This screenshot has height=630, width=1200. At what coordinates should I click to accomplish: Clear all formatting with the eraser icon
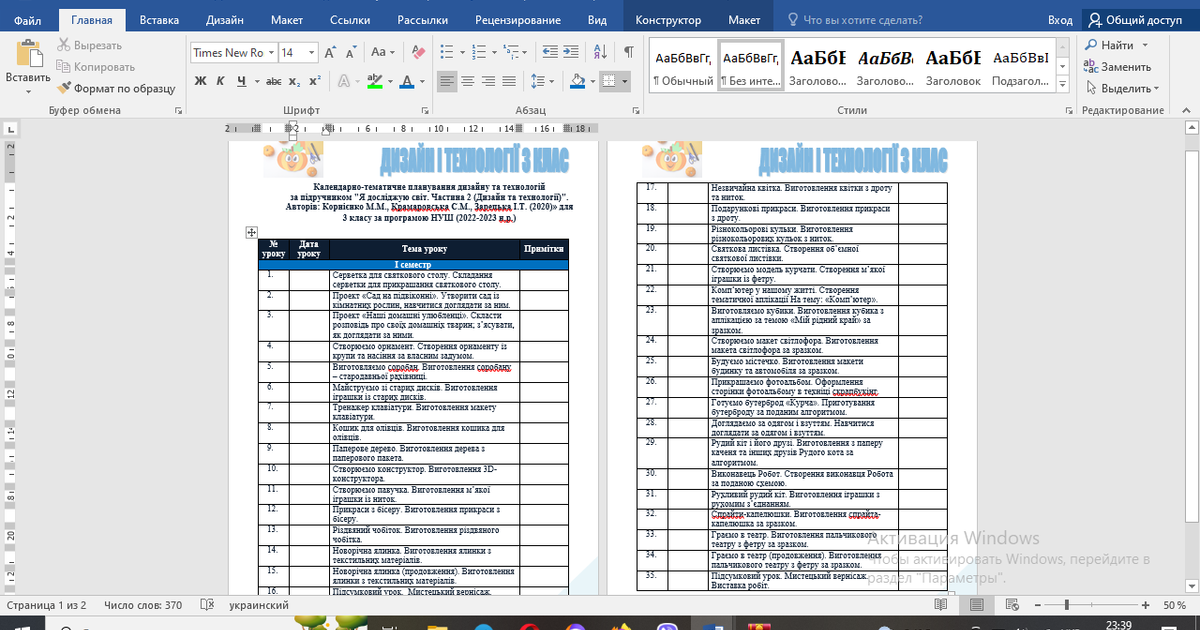tap(416, 52)
